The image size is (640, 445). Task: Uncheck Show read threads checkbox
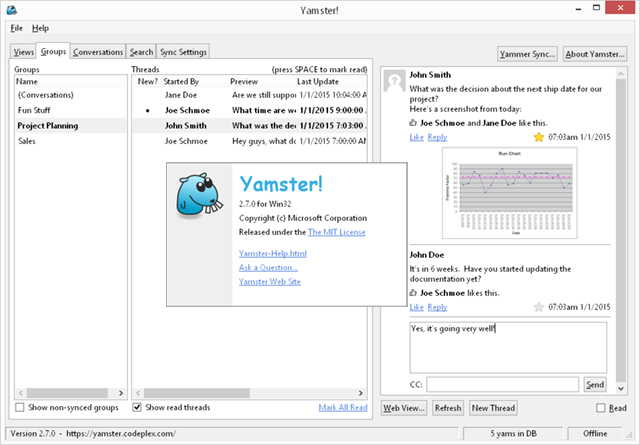pyautogui.click(x=137, y=407)
